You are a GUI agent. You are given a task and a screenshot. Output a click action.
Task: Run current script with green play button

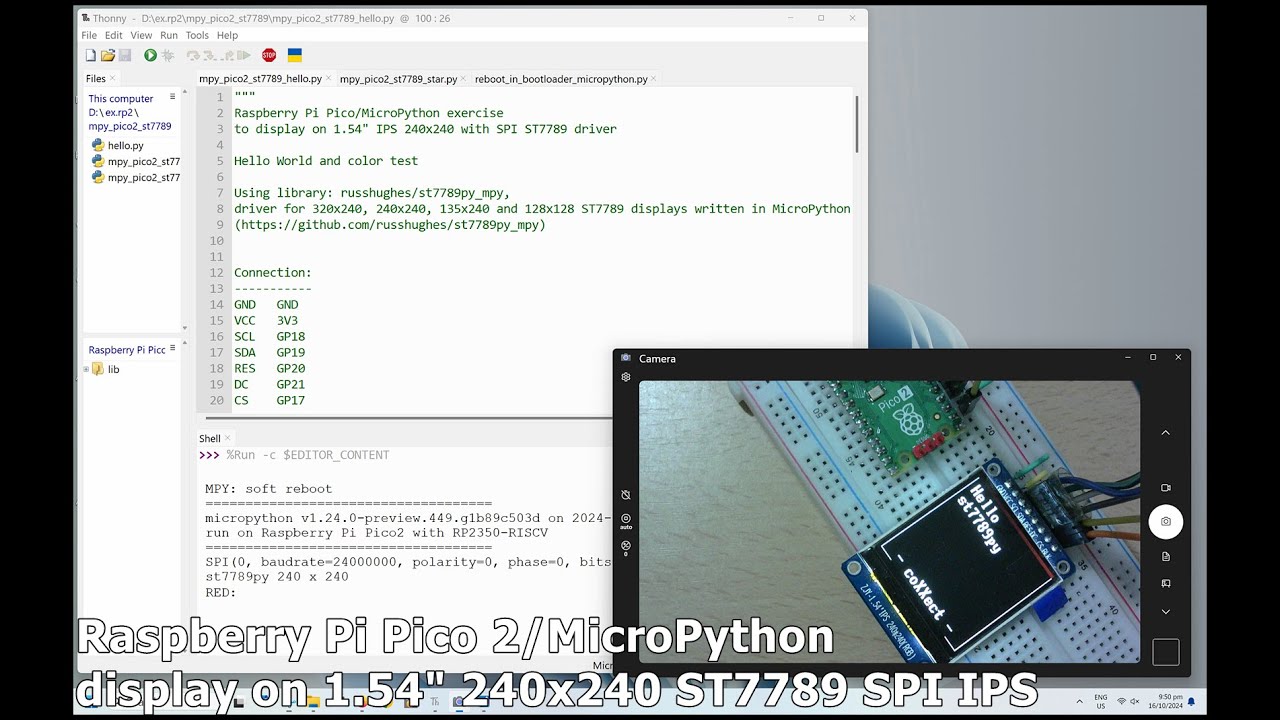click(150, 56)
